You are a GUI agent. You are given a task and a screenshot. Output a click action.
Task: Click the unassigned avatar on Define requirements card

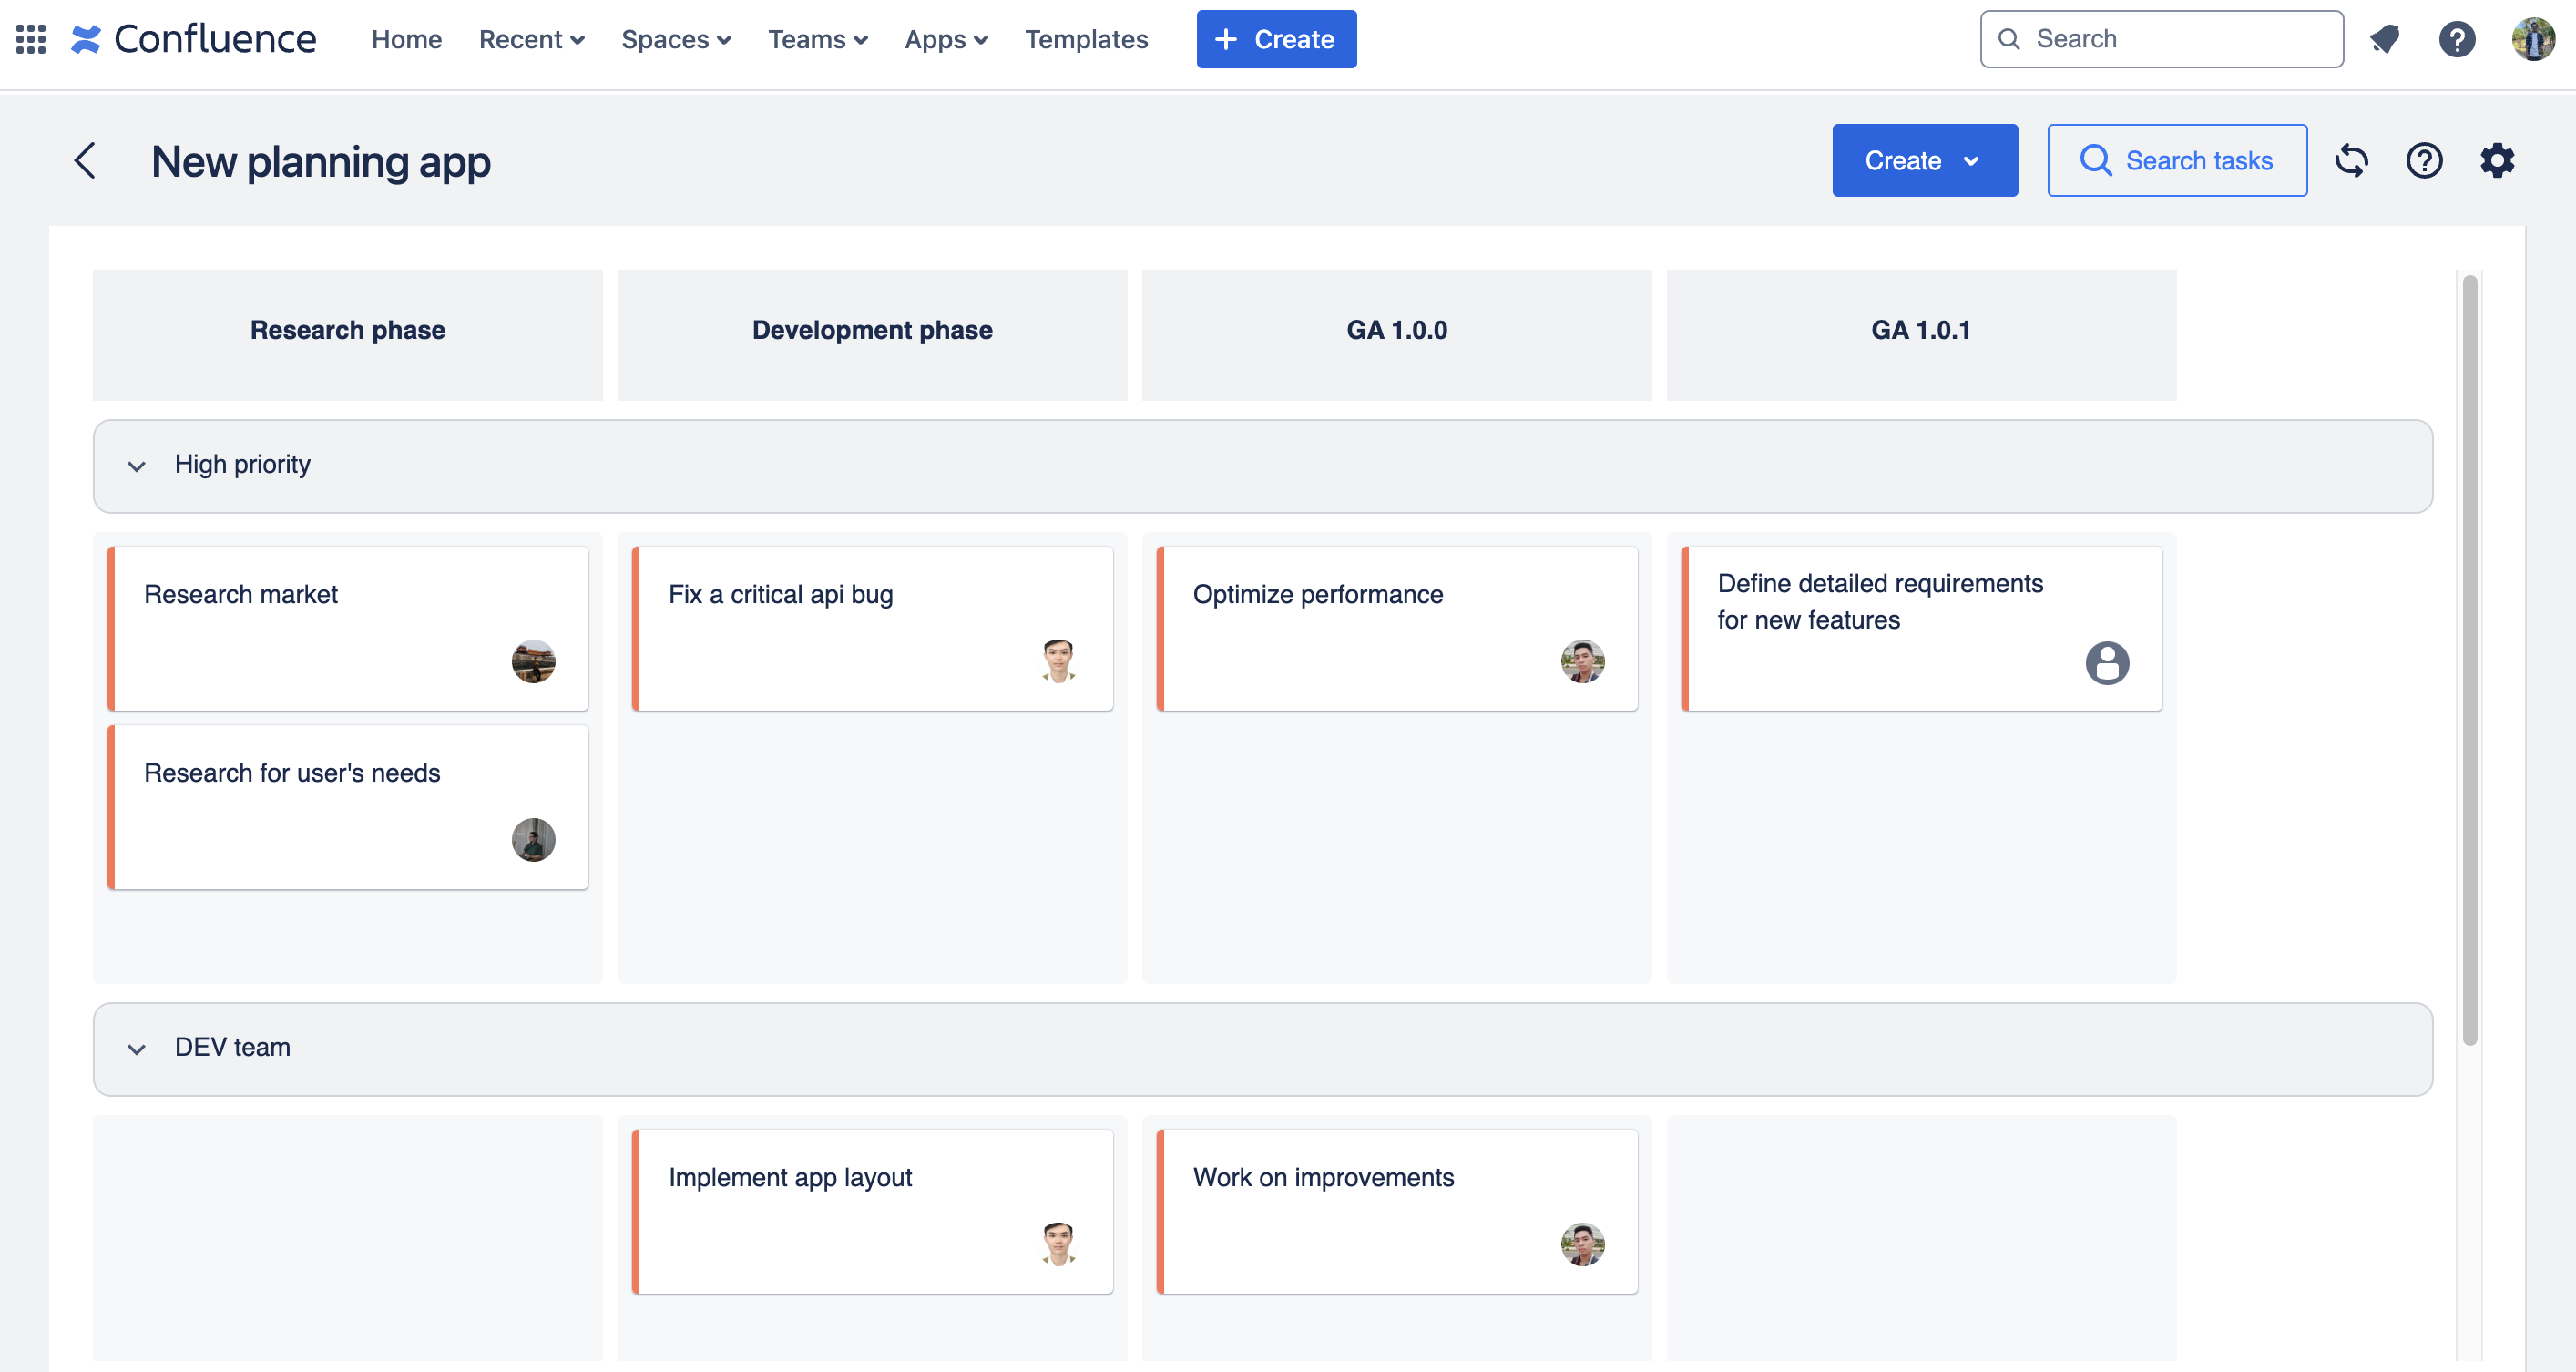click(x=2106, y=662)
